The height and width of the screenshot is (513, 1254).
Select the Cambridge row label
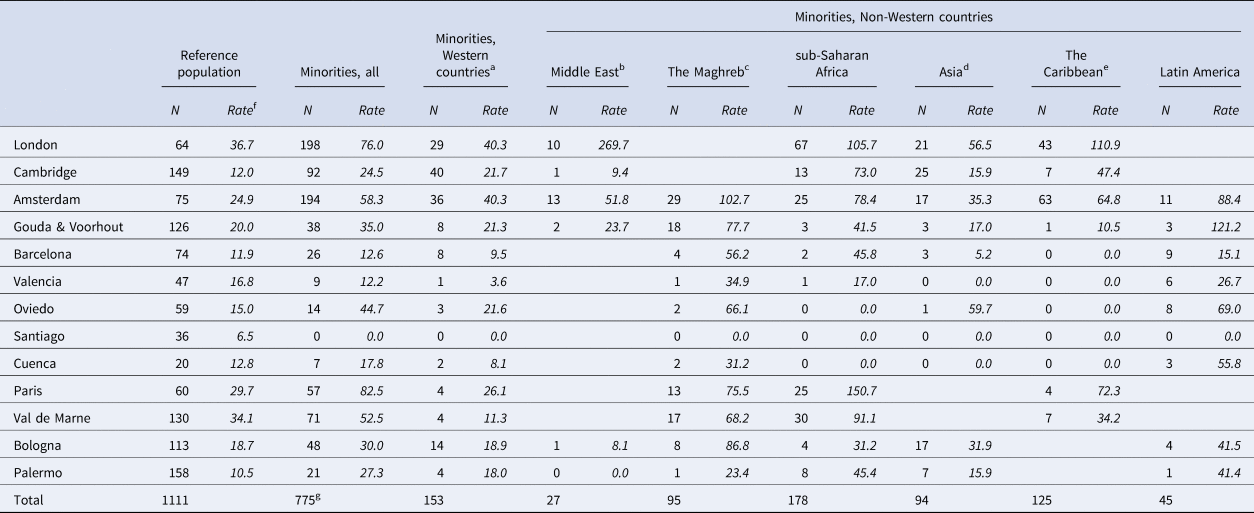(x=45, y=172)
